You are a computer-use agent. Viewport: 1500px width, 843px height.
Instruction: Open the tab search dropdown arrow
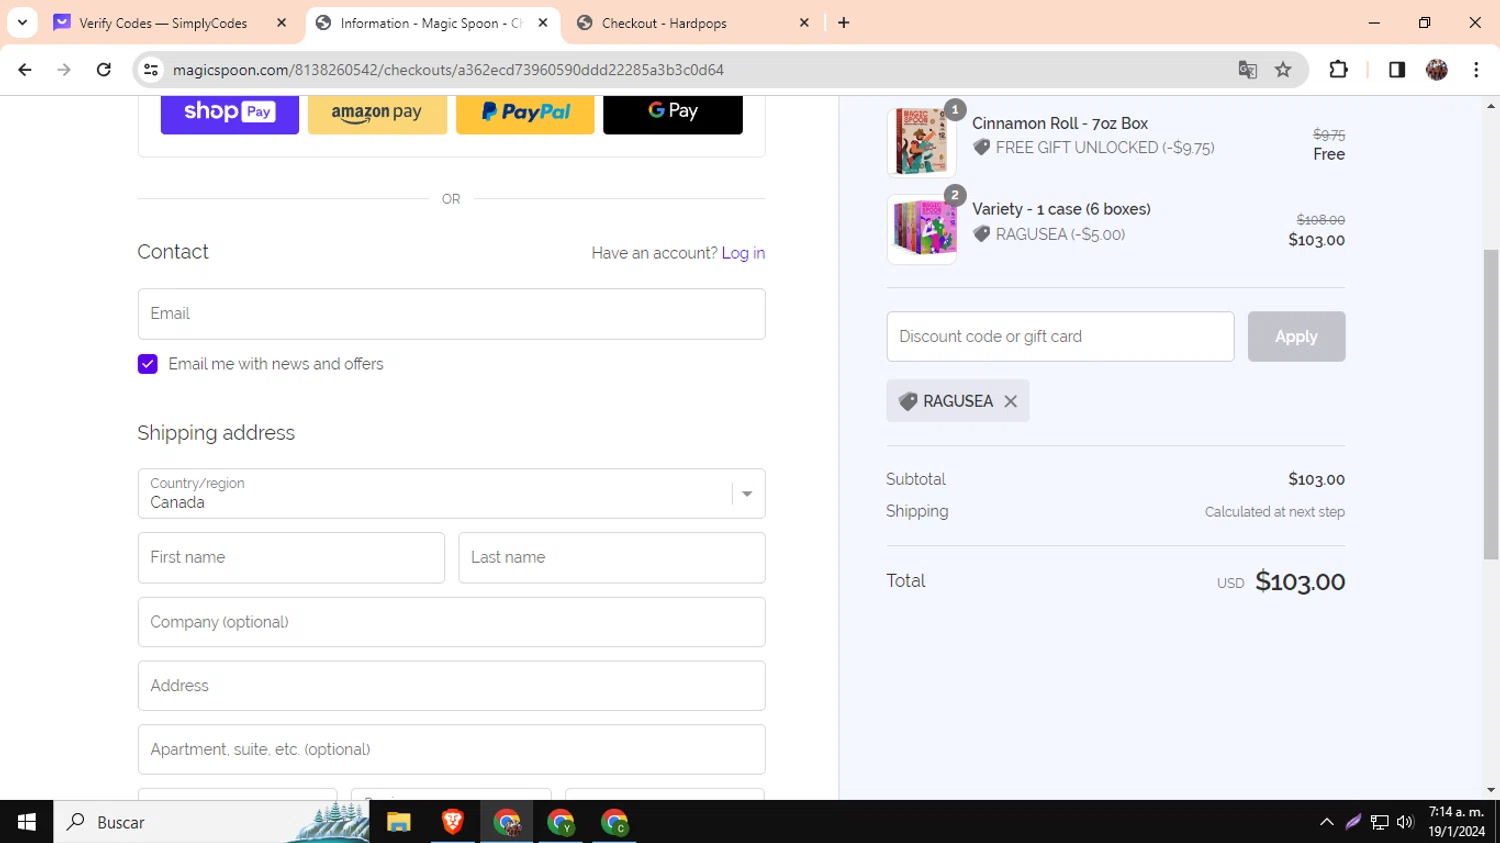(22, 22)
